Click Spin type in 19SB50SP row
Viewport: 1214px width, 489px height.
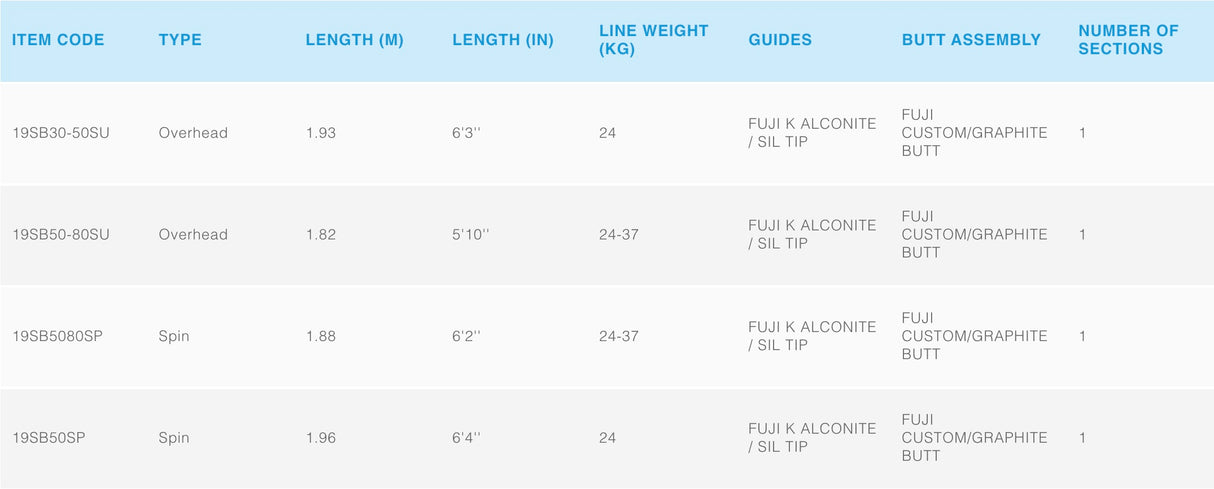click(x=173, y=438)
